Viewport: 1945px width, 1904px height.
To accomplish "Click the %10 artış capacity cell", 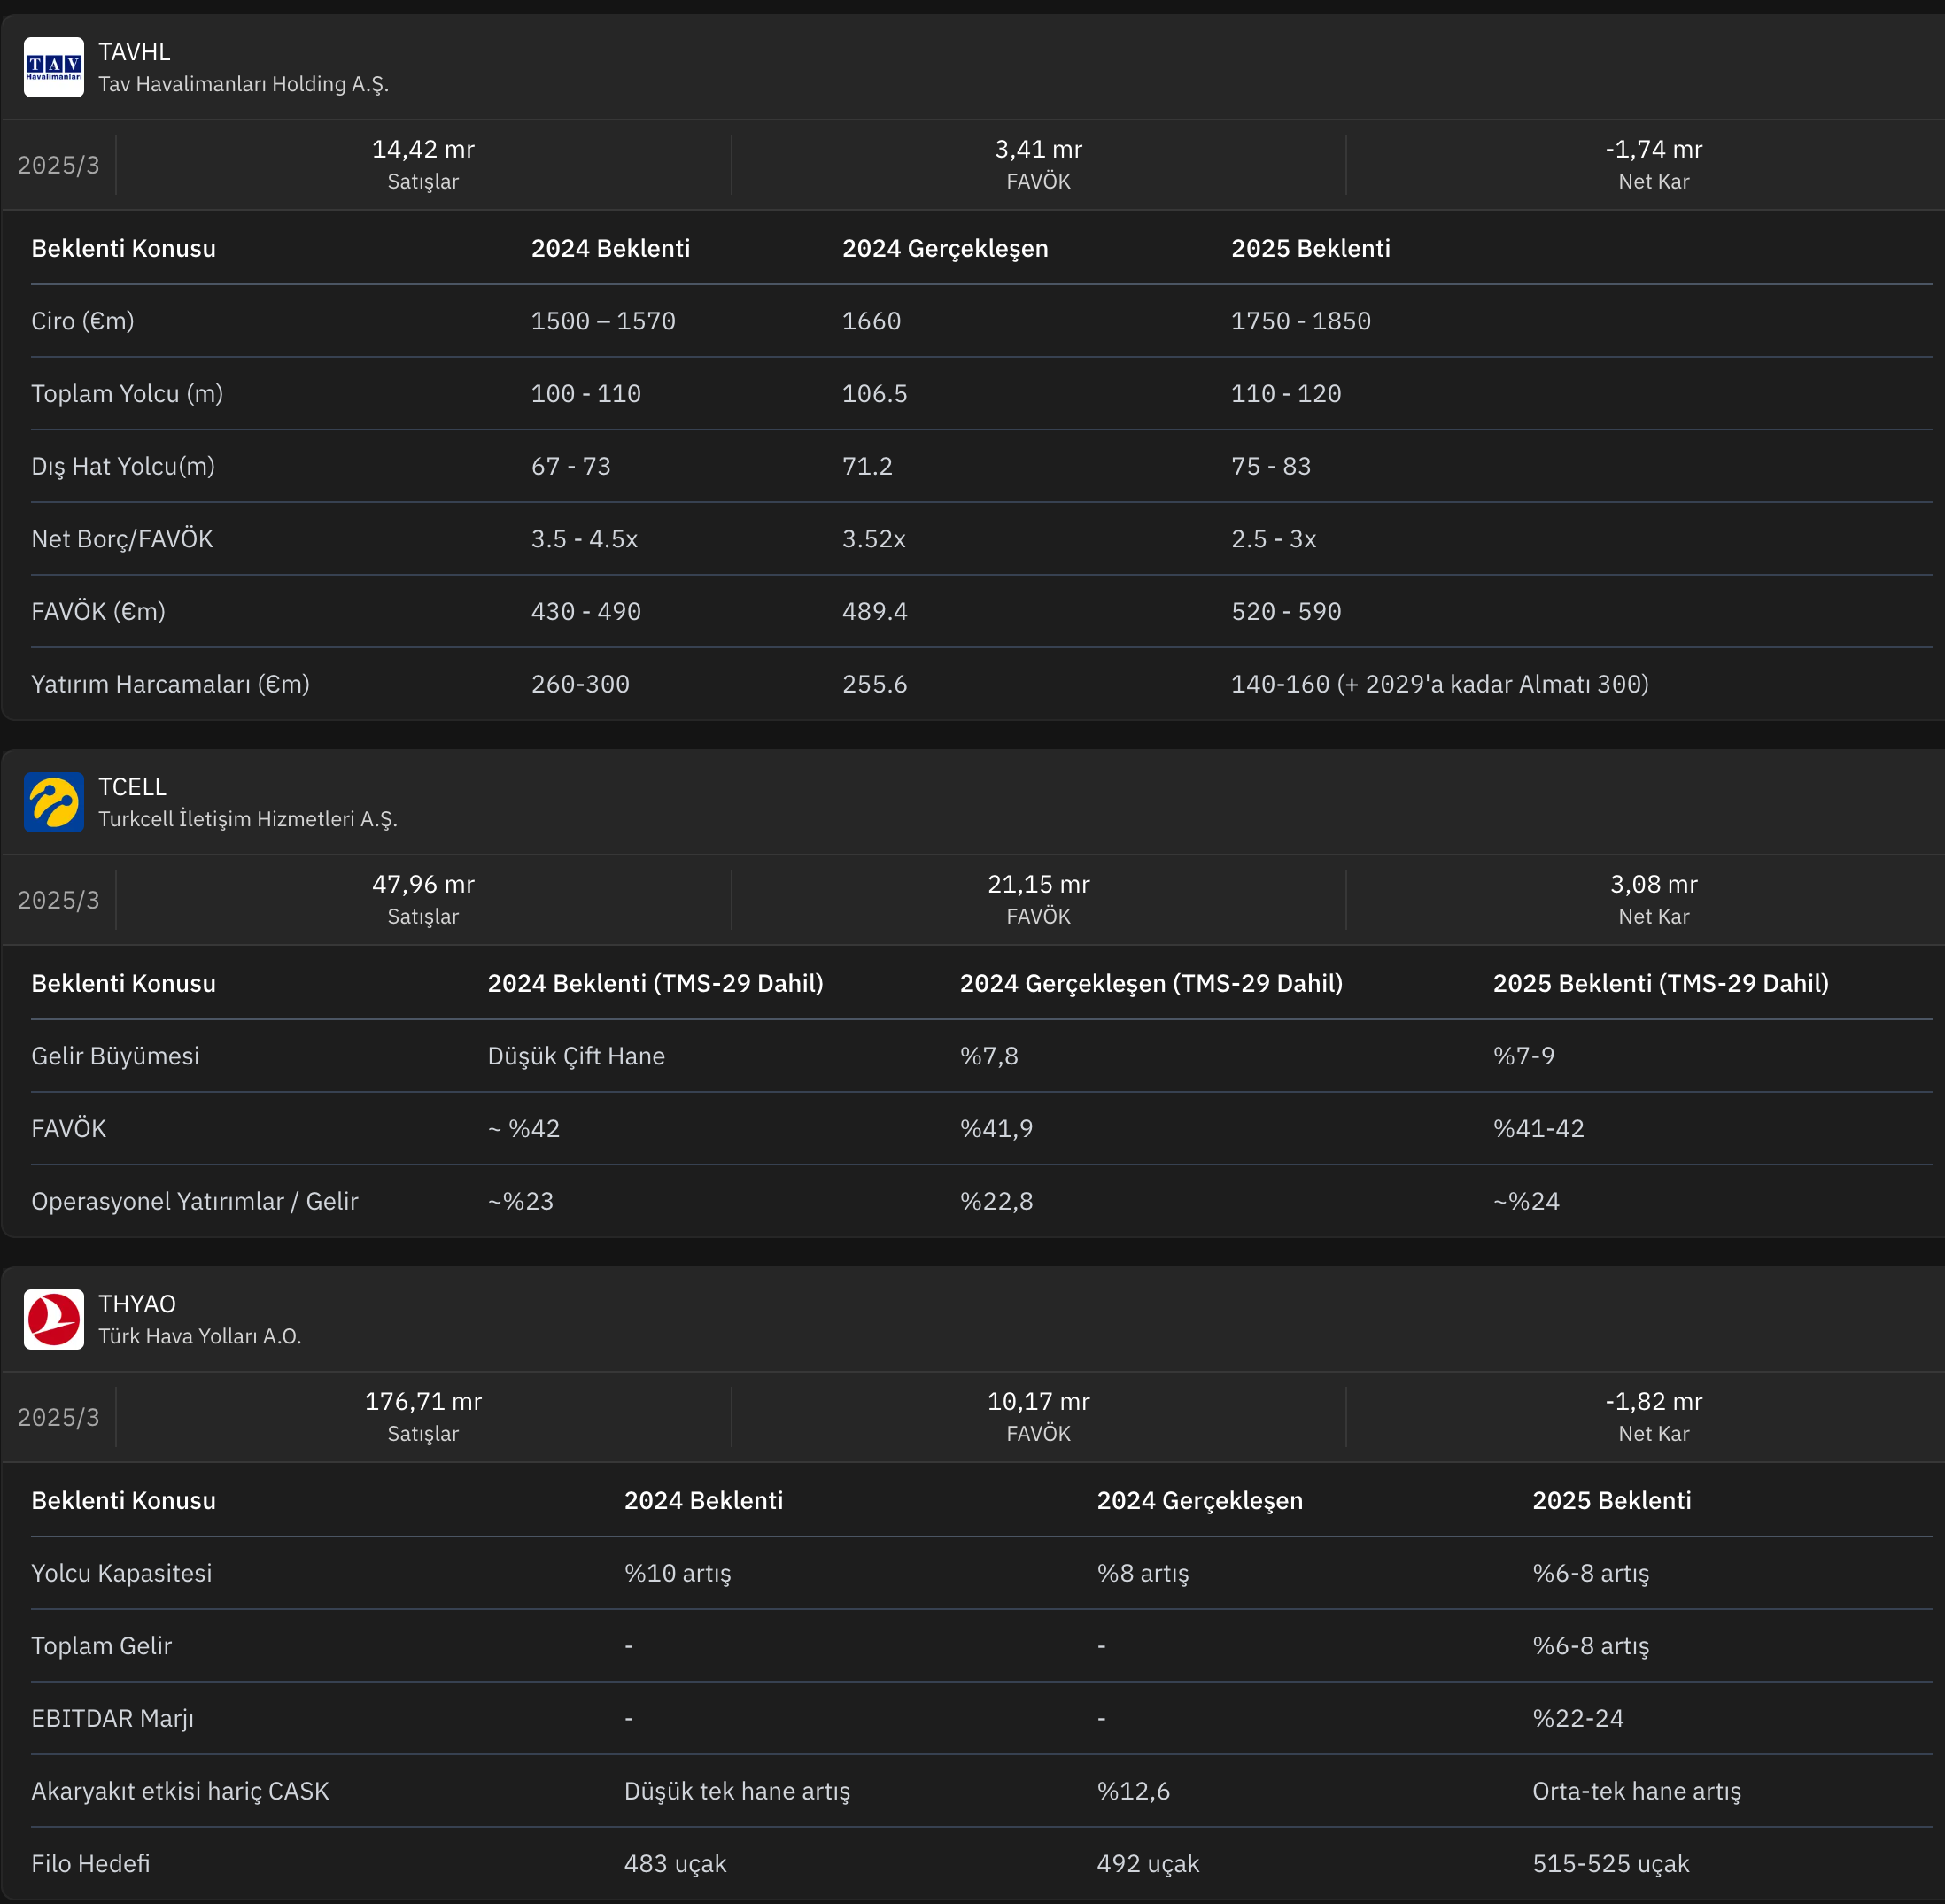I will click(x=677, y=1574).
